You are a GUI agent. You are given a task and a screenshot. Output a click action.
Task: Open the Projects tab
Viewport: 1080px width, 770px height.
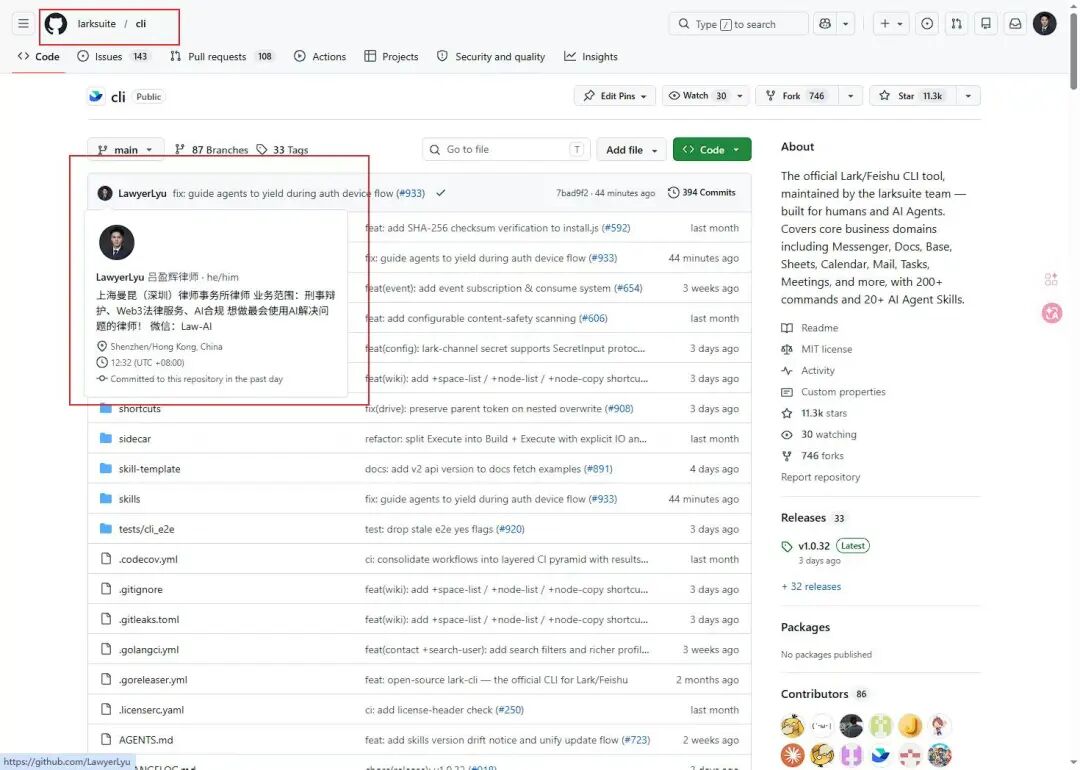pos(391,56)
